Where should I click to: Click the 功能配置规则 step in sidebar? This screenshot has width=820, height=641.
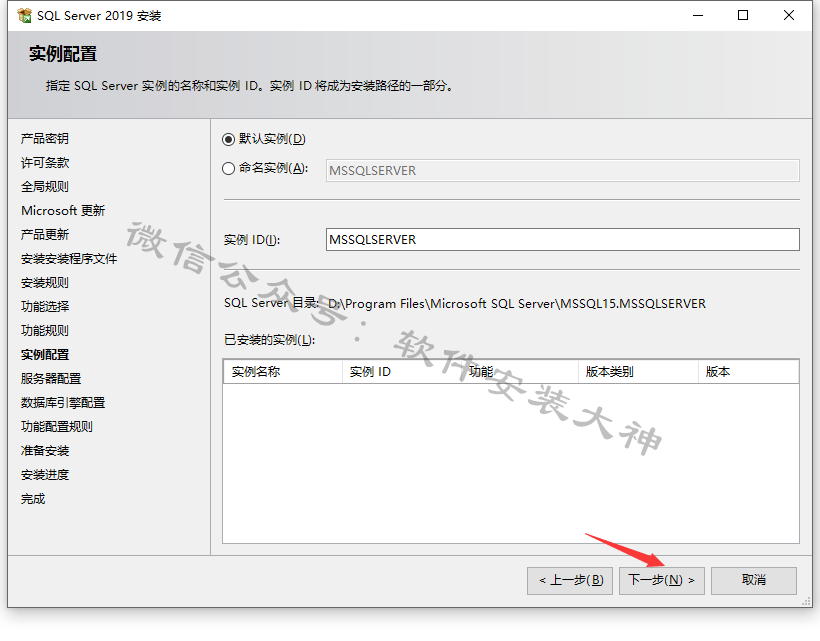[x=57, y=427]
